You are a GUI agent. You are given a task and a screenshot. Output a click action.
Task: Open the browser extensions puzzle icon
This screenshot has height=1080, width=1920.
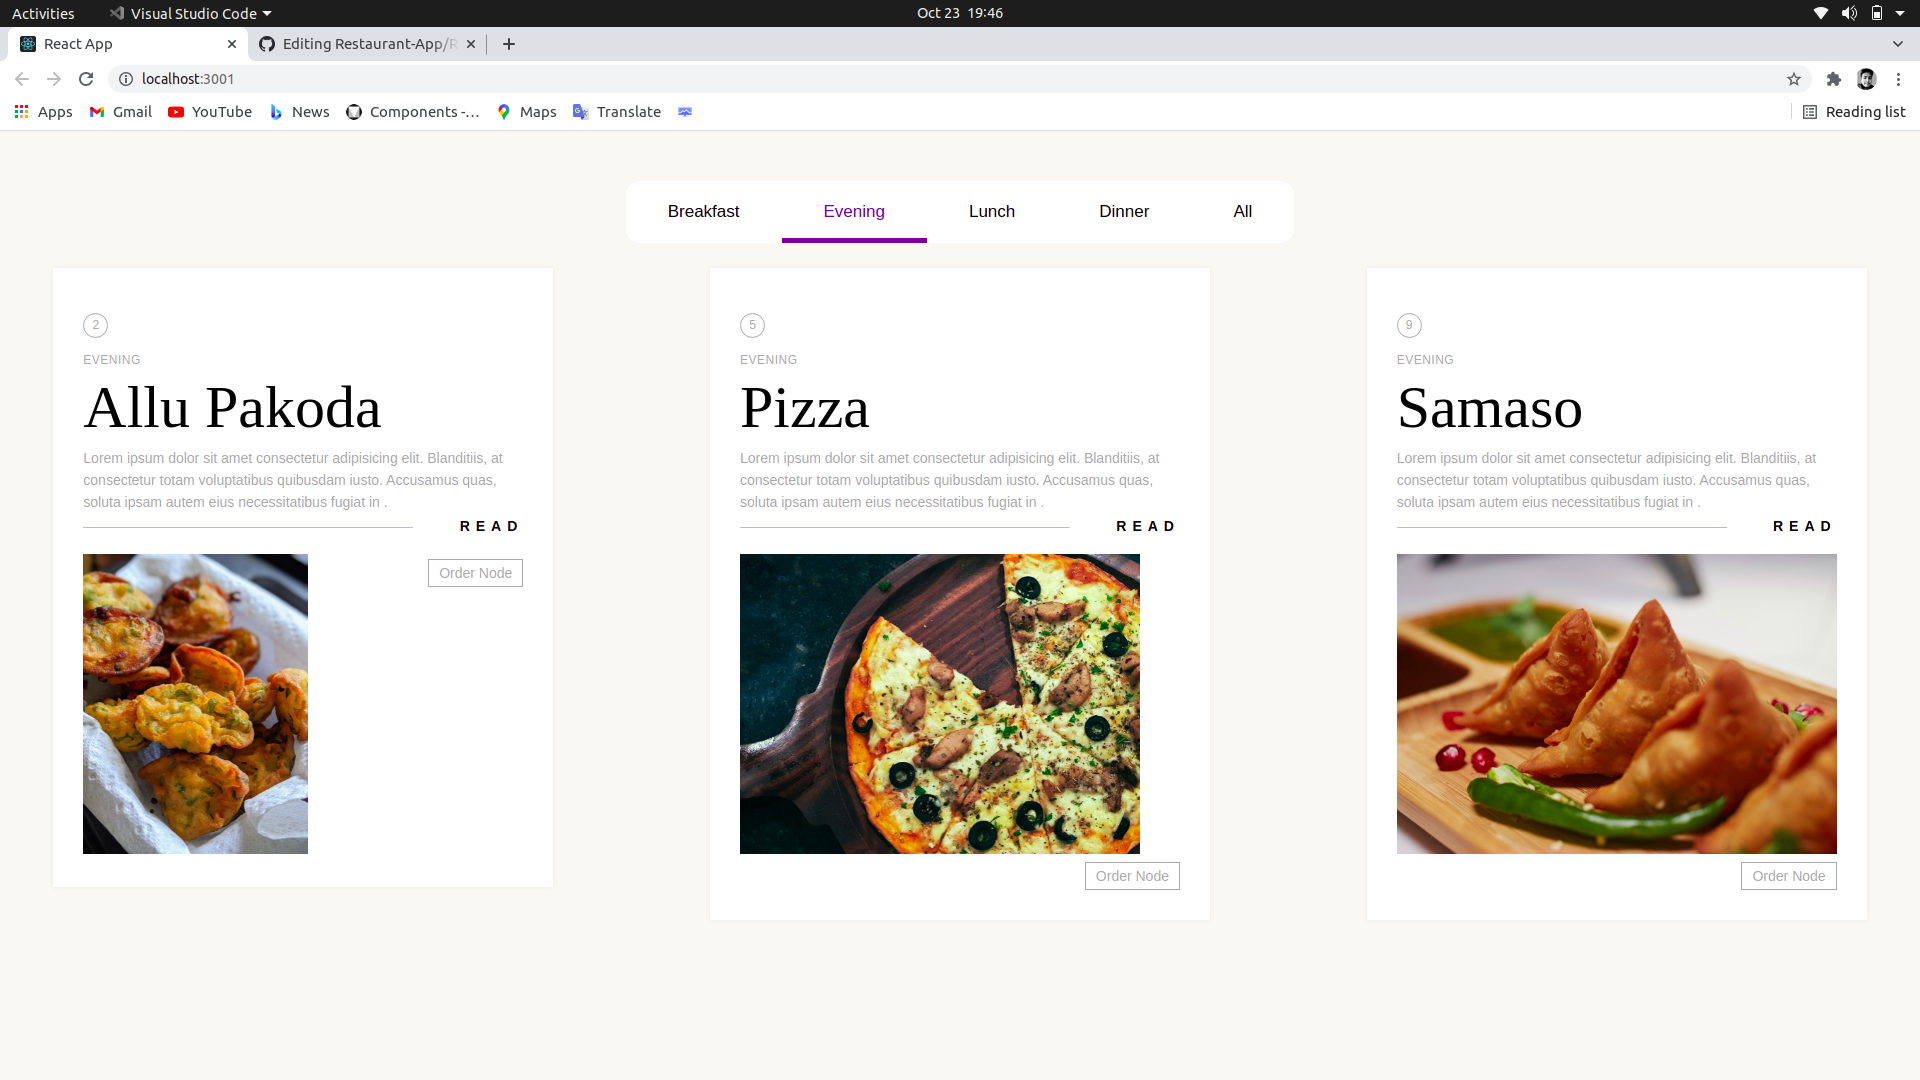pyautogui.click(x=1834, y=78)
